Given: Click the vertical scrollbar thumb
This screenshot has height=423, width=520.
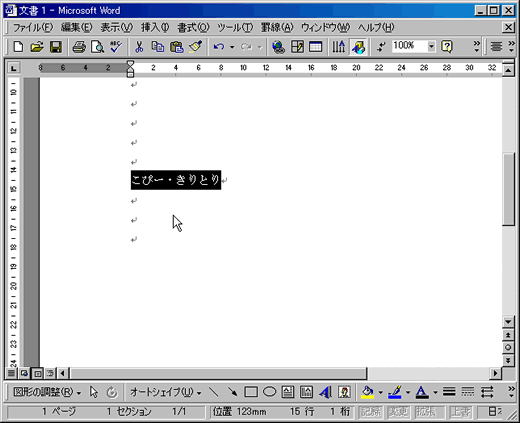Looking at the screenshot, I should click(x=508, y=189).
